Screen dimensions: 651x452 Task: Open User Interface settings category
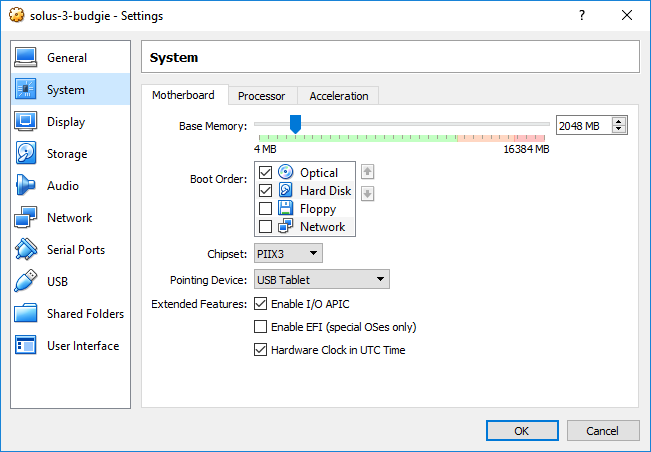pyautogui.click(x=71, y=345)
